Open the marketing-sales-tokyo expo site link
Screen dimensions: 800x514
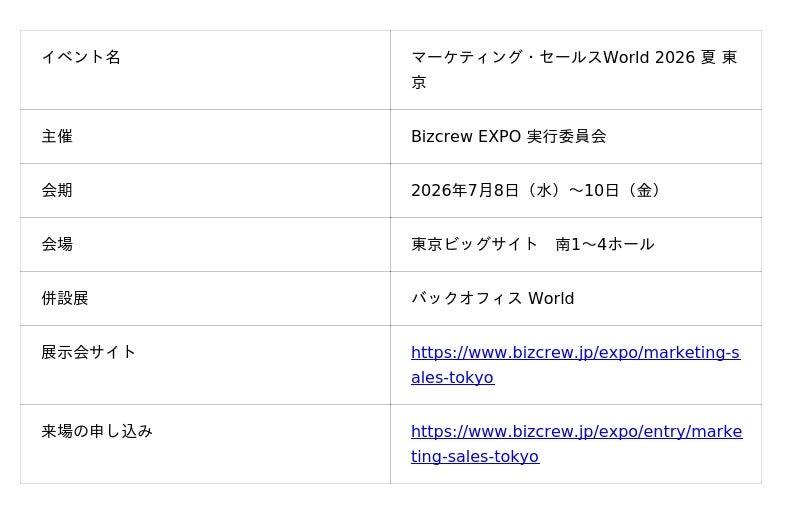coord(575,364)
